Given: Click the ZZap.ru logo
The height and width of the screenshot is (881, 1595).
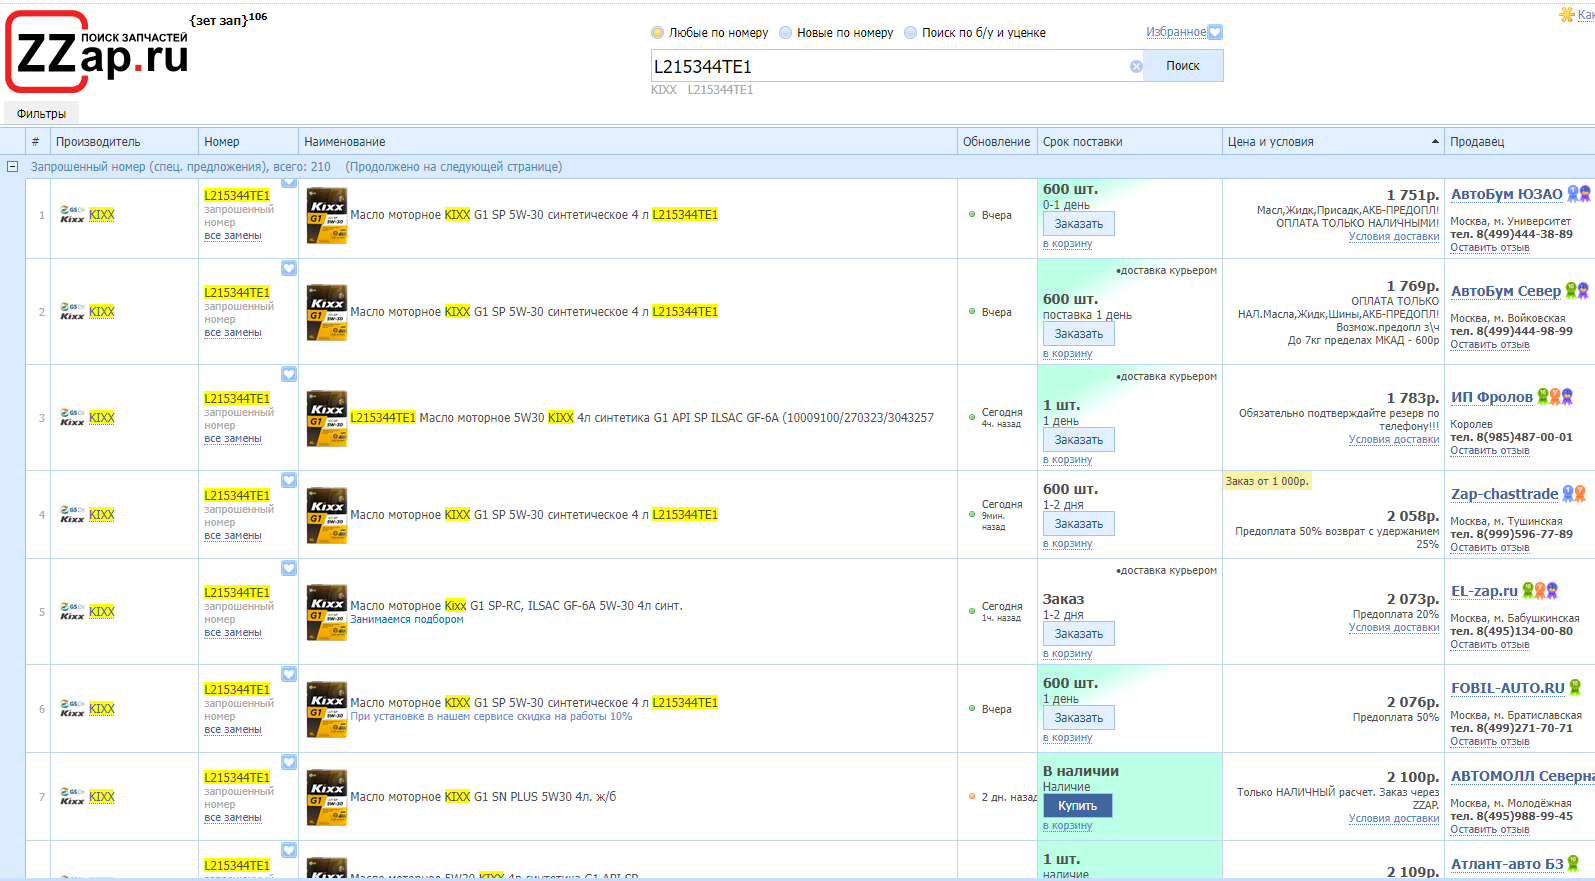Looking at the screenshot, I should 98,52.
